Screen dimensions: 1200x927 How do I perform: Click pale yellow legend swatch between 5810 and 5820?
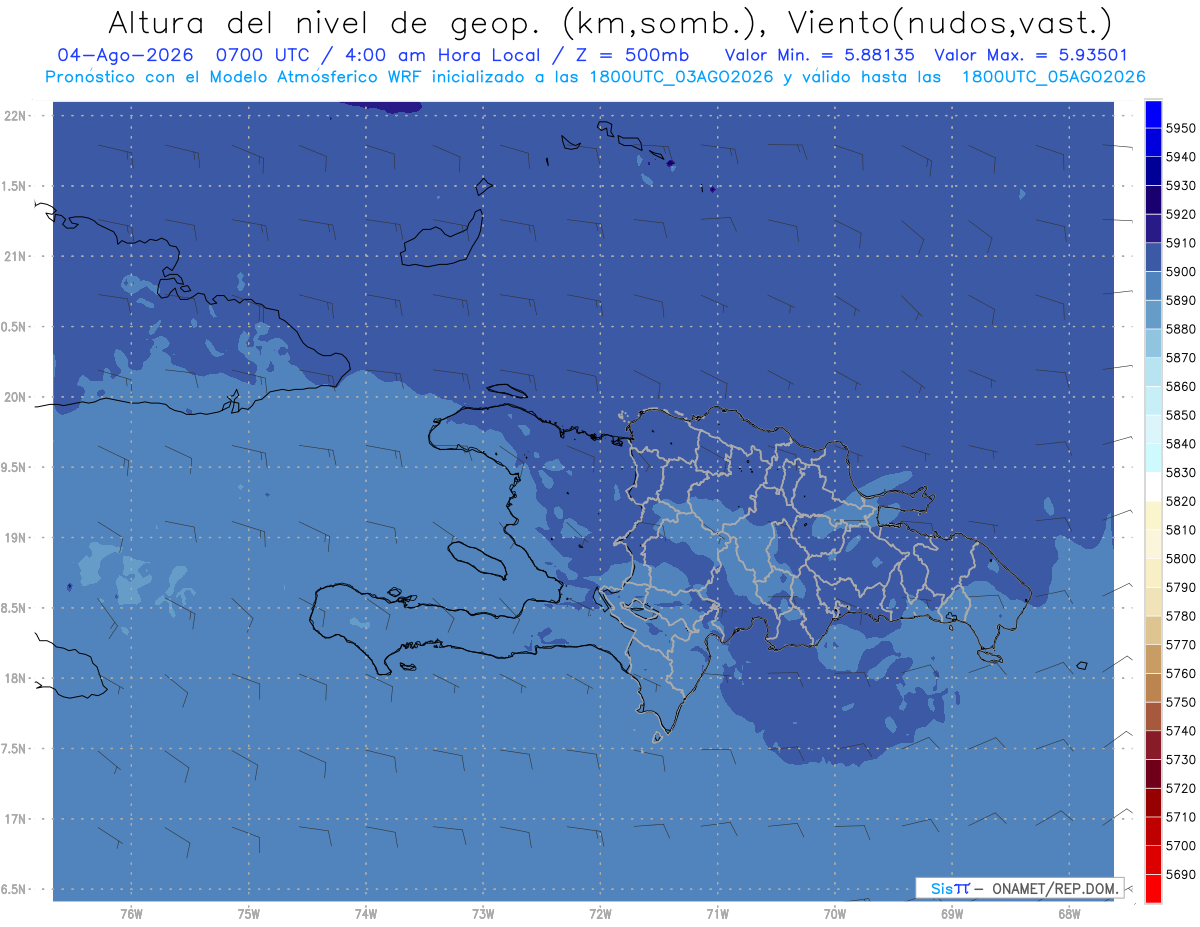tap(1153, 515)
